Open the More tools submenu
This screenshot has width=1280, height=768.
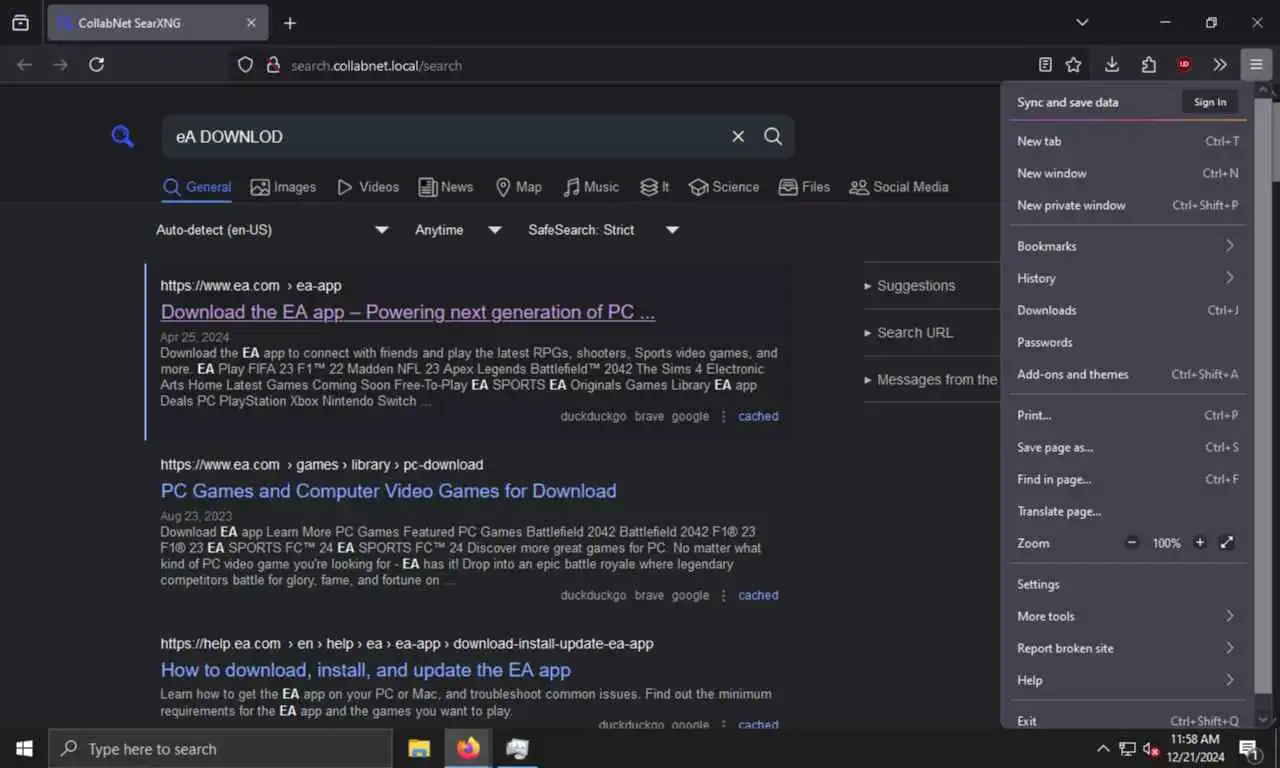(x=1127, y=616)
